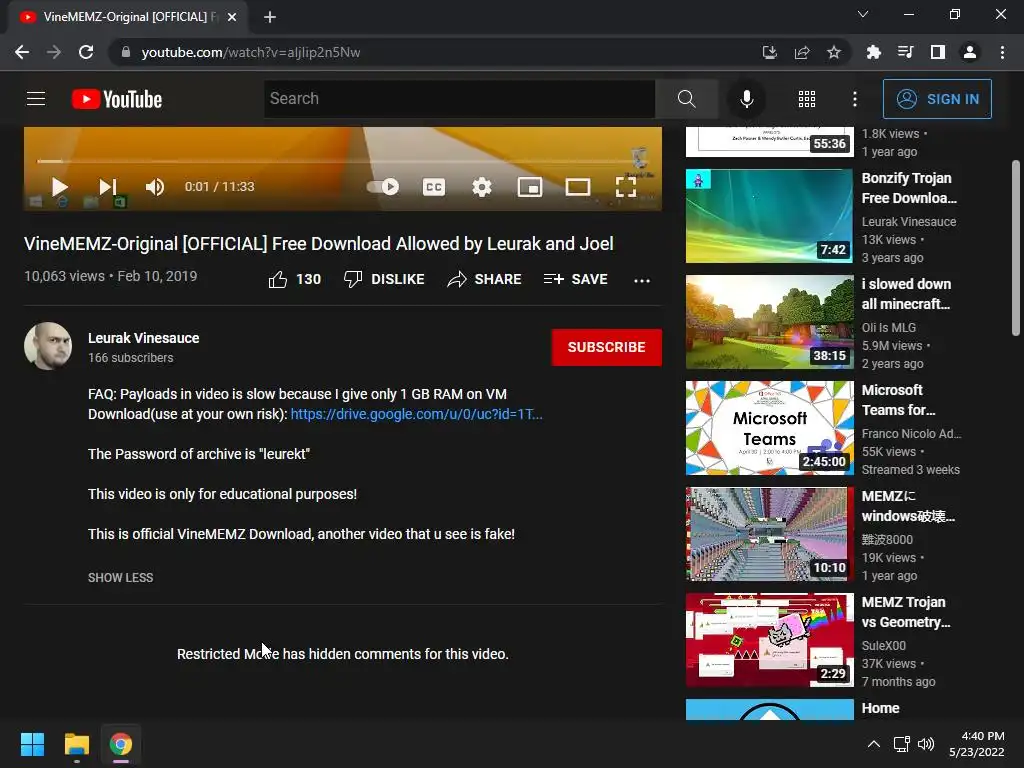This screenshot has height=768, width=1024.
Task: Click the page vertical scrollbar
Action: pyautogui.click(x=1016, y=248)
